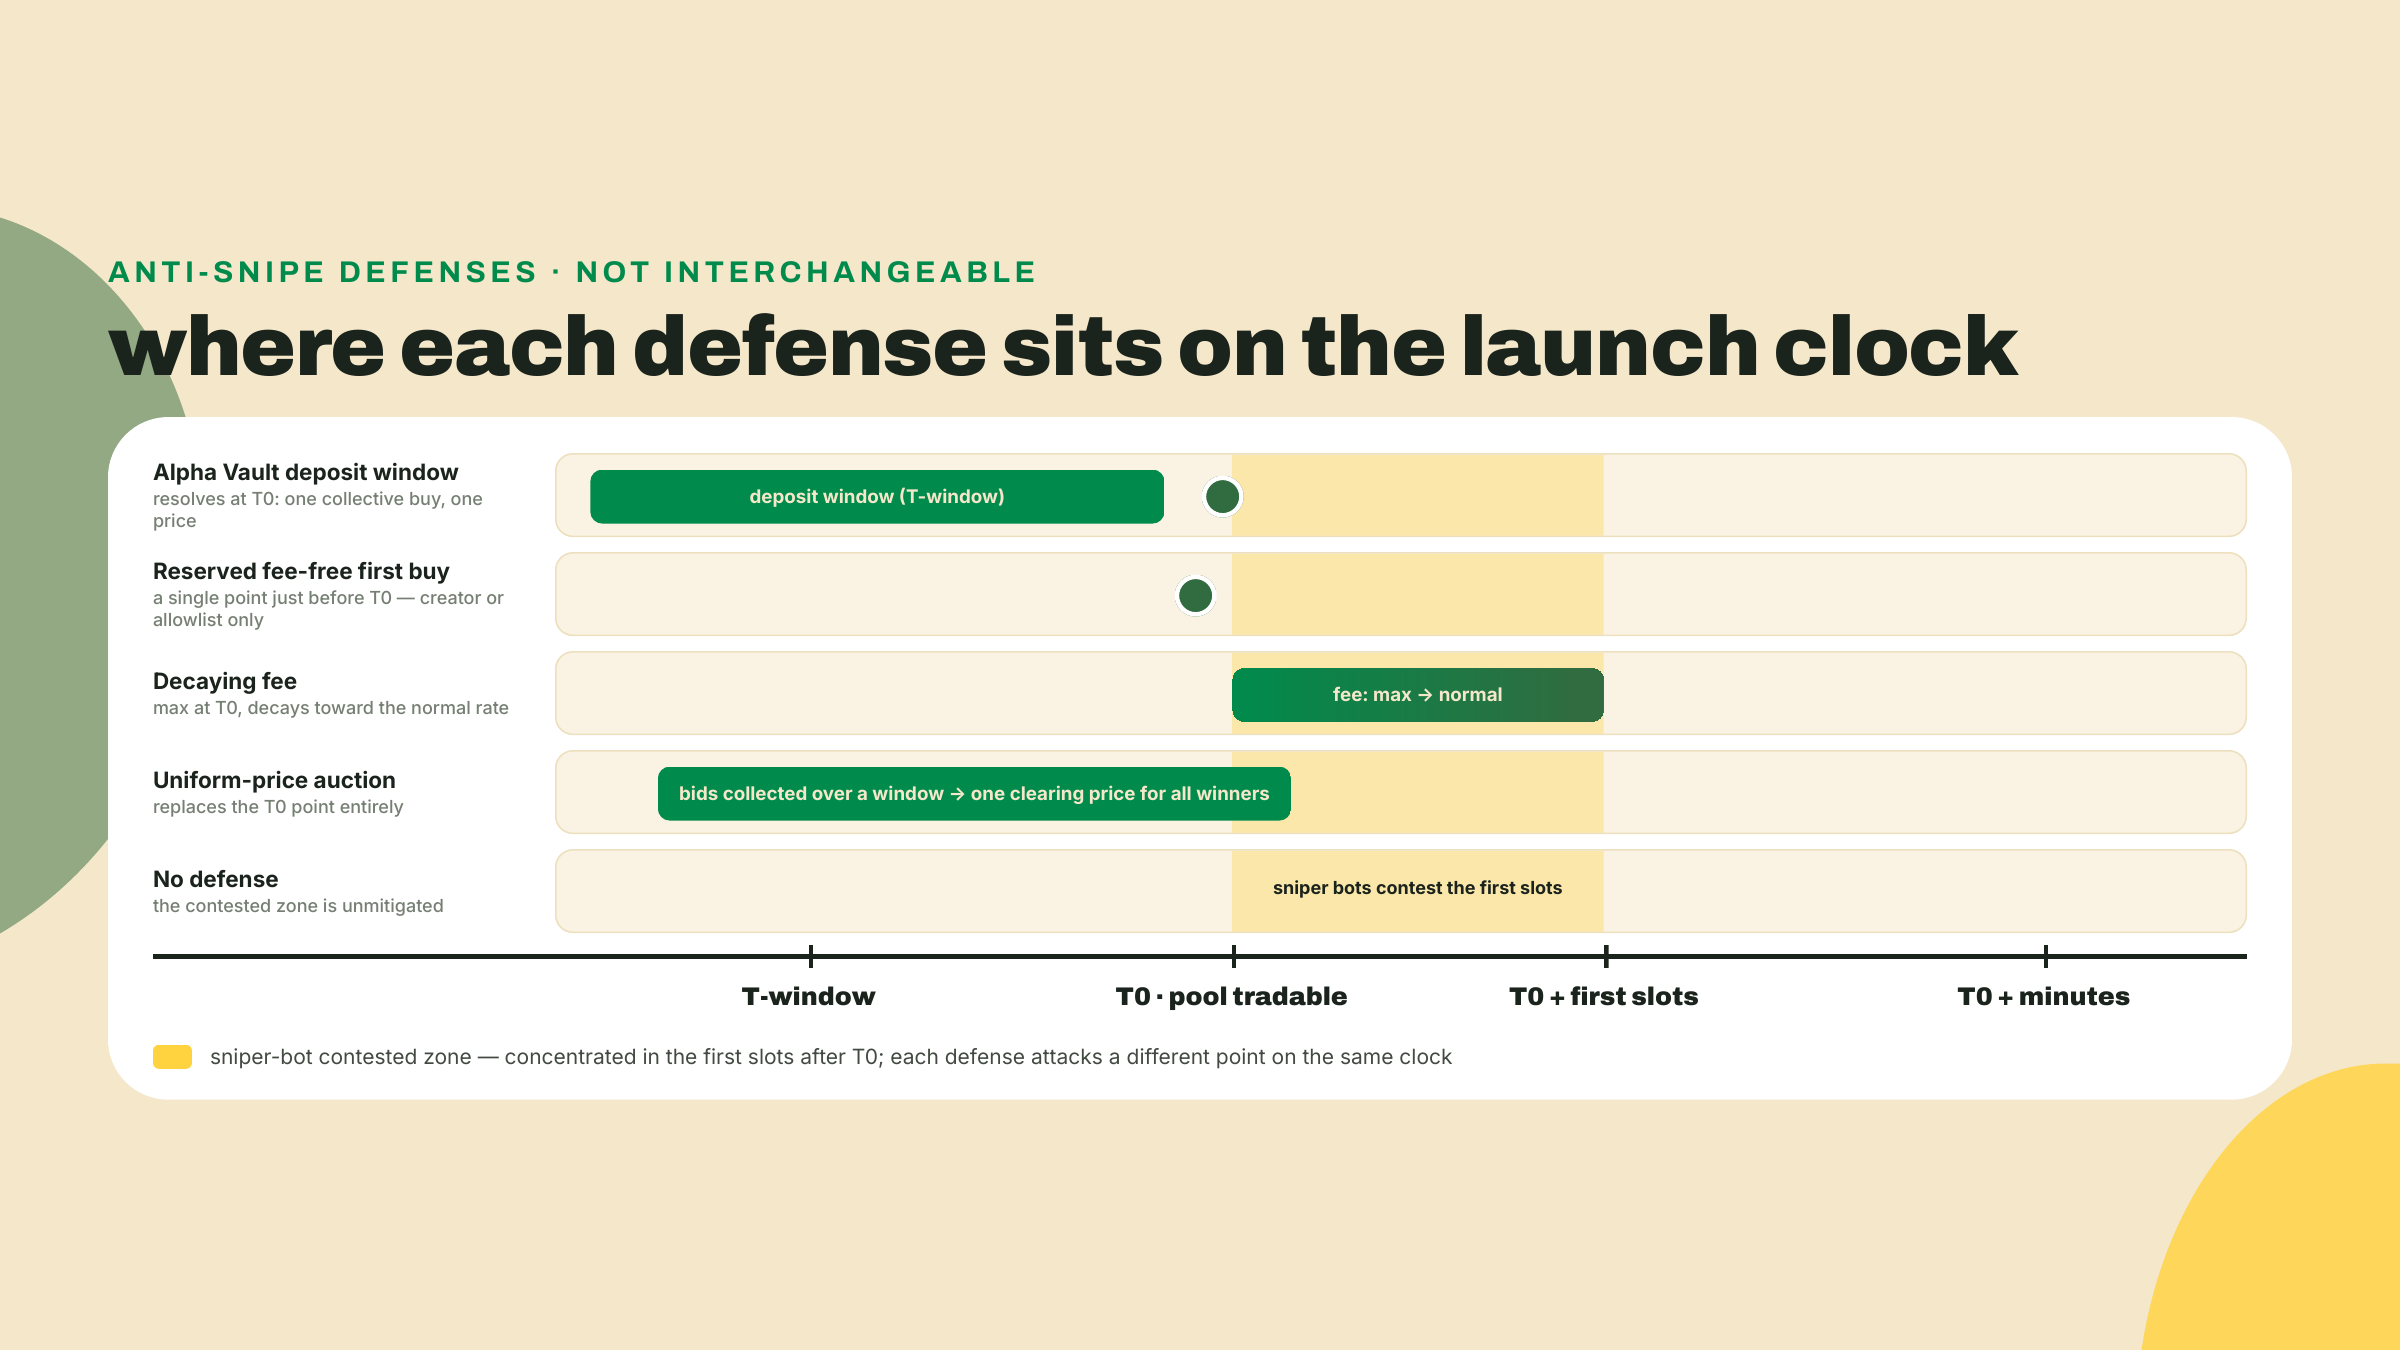Click the Reserved fee-free first buy dot

1195,596
